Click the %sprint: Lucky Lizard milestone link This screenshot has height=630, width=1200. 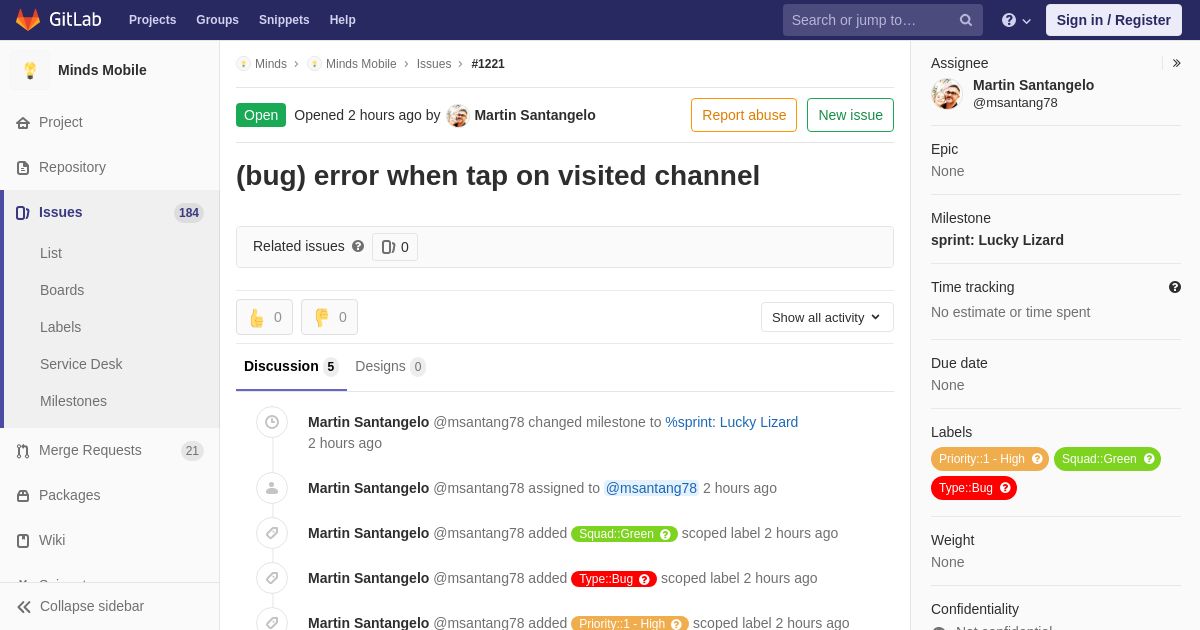pos(732,422)
